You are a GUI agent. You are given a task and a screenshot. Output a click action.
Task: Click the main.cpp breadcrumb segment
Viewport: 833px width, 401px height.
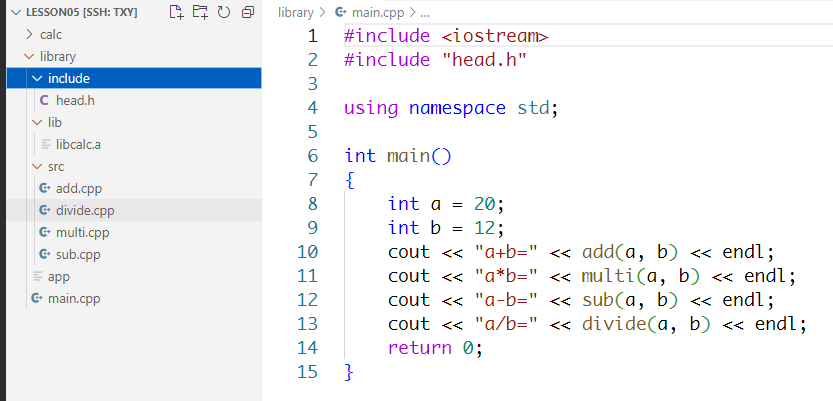377,13
